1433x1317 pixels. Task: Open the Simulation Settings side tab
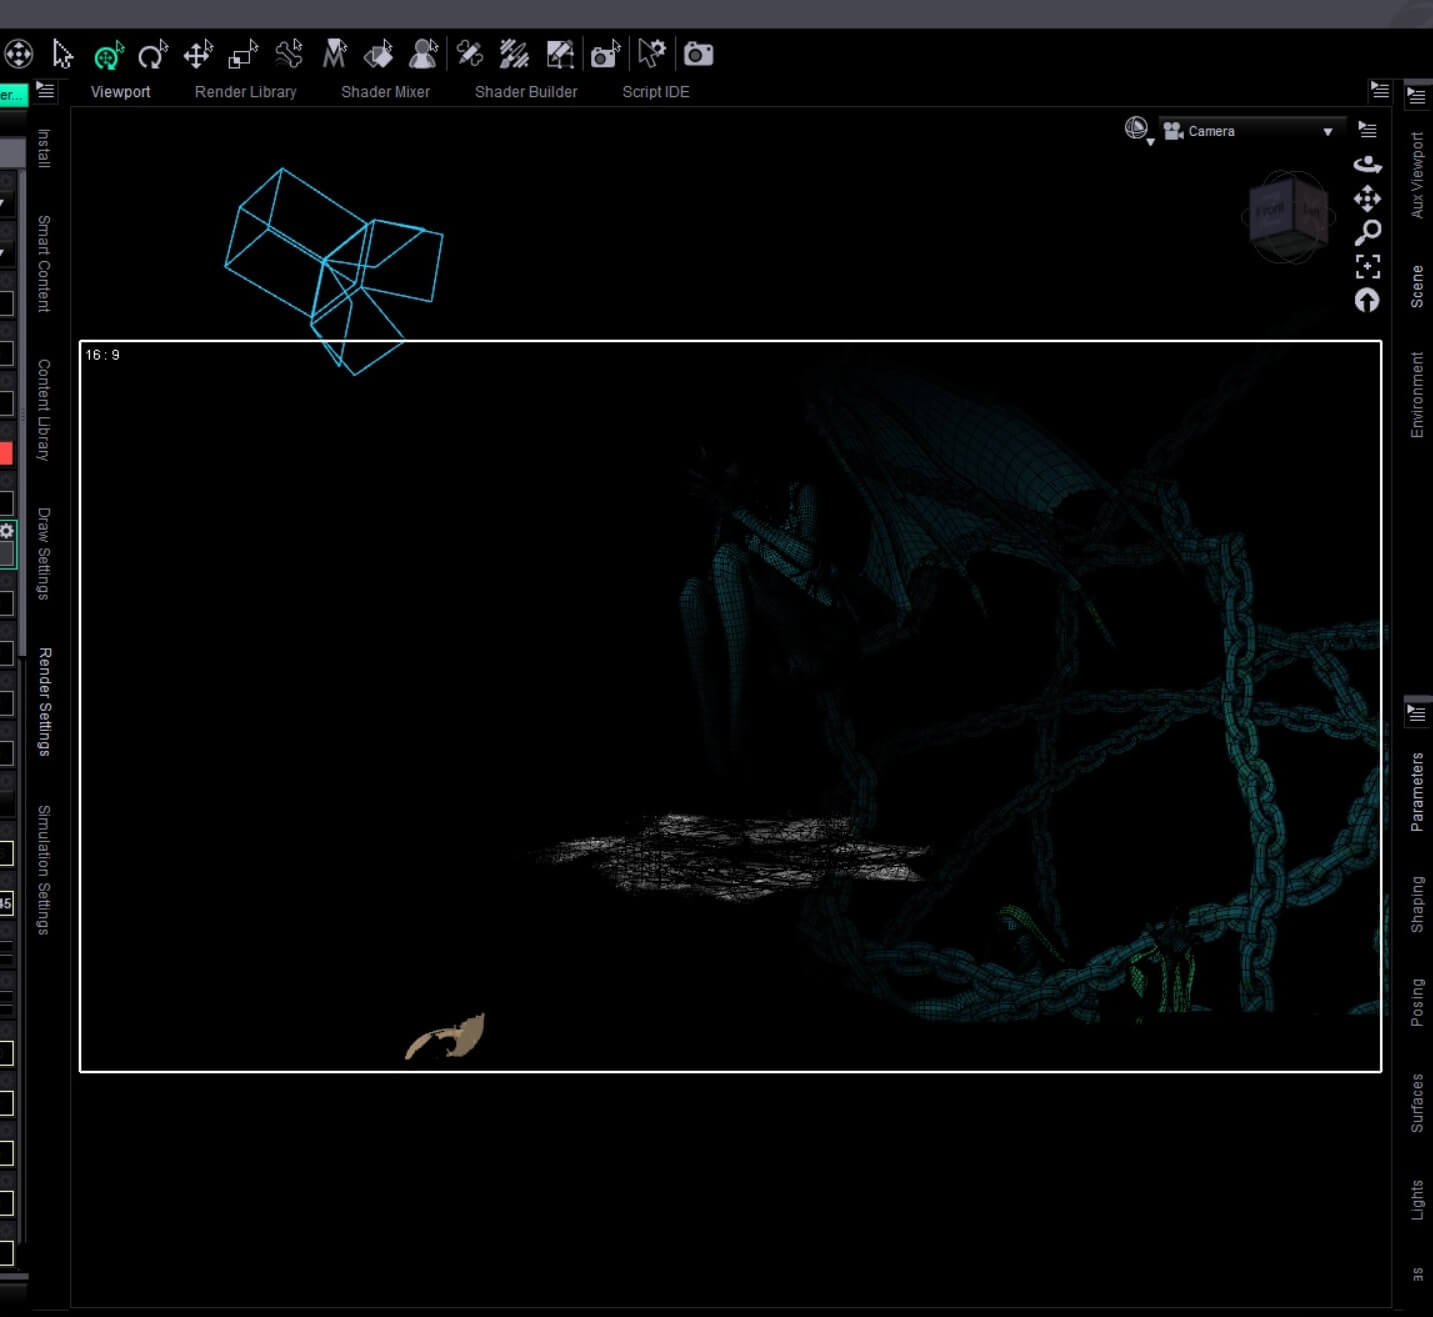(x=44, y=869)
